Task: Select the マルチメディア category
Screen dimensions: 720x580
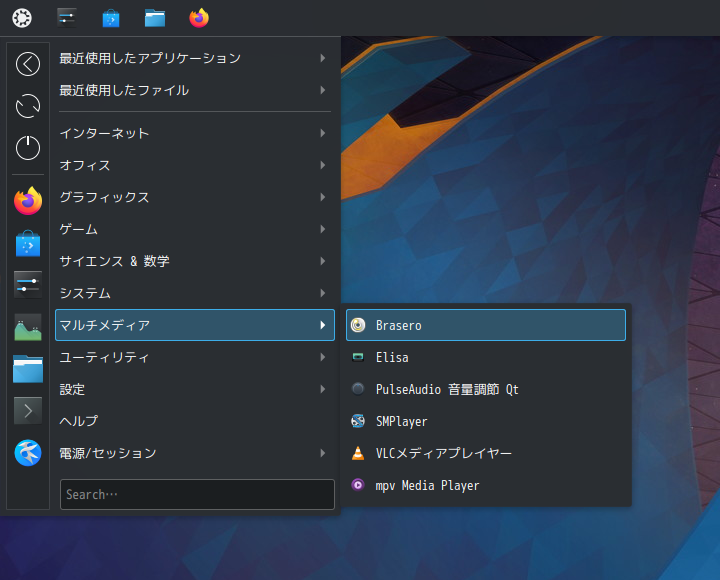Action: click(195, 325)
